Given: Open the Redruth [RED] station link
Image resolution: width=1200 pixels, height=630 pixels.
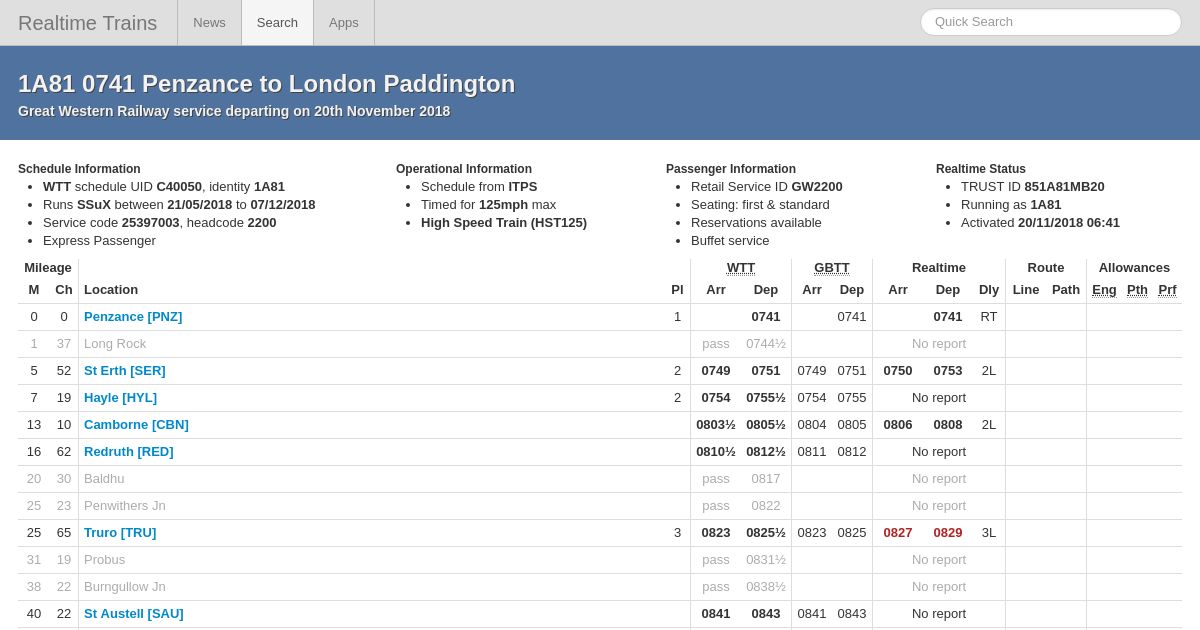Looking at the screenshot, I should point(129,452).
